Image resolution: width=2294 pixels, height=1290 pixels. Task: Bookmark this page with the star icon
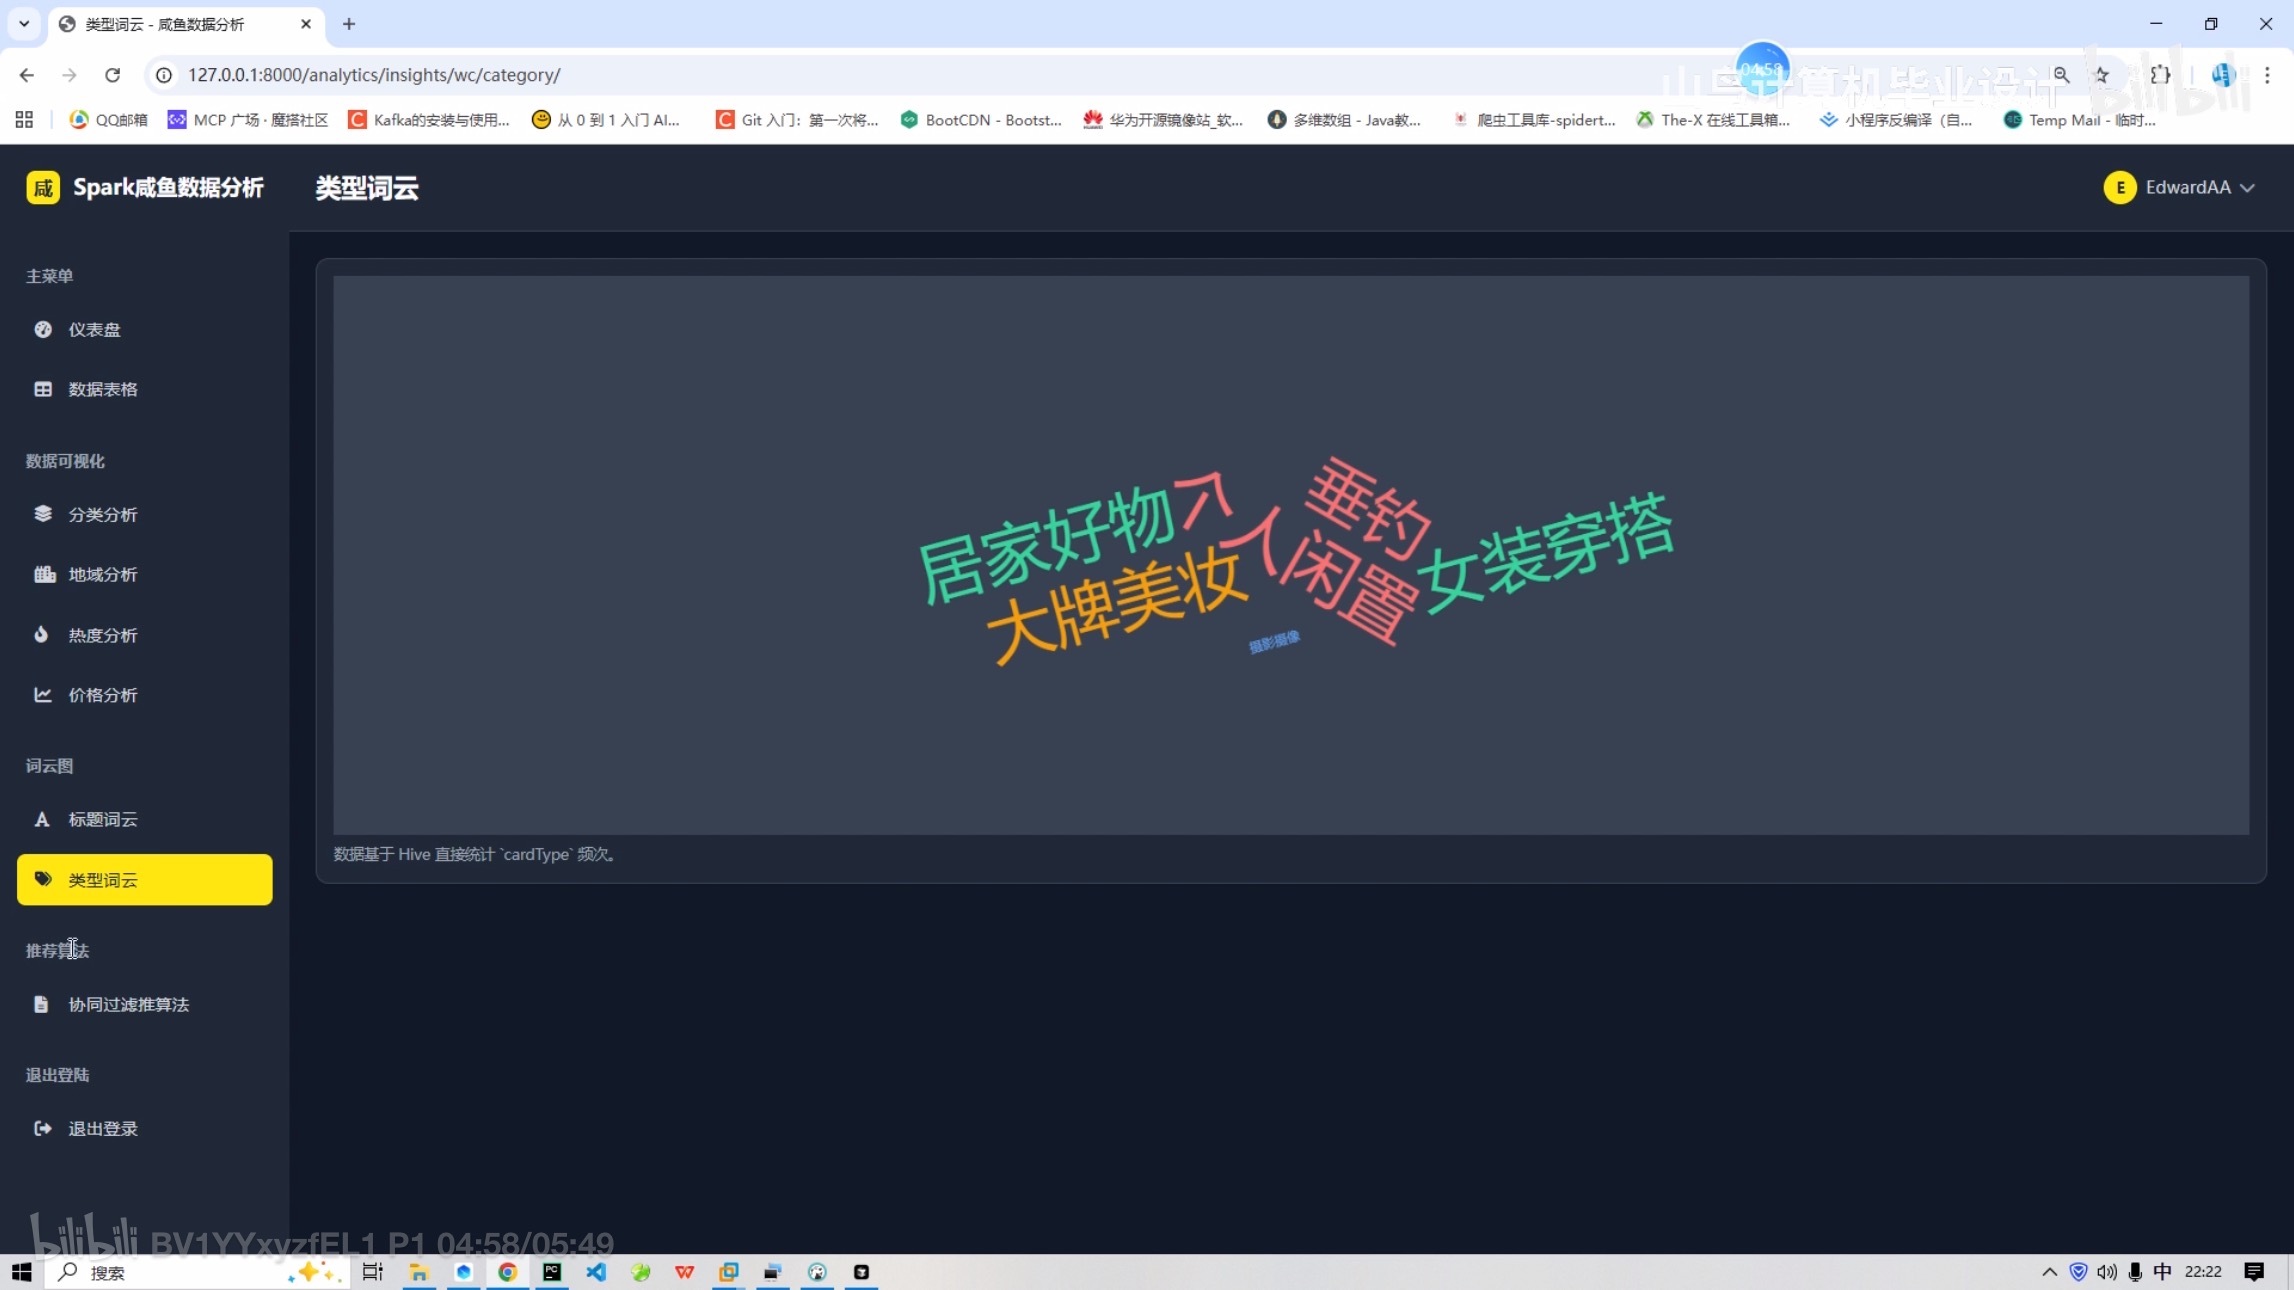(x=2101, y=75)
